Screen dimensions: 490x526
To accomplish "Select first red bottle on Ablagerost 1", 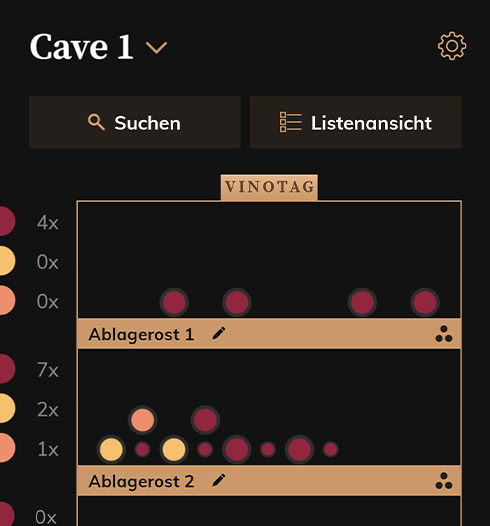I will pos(174,302).
